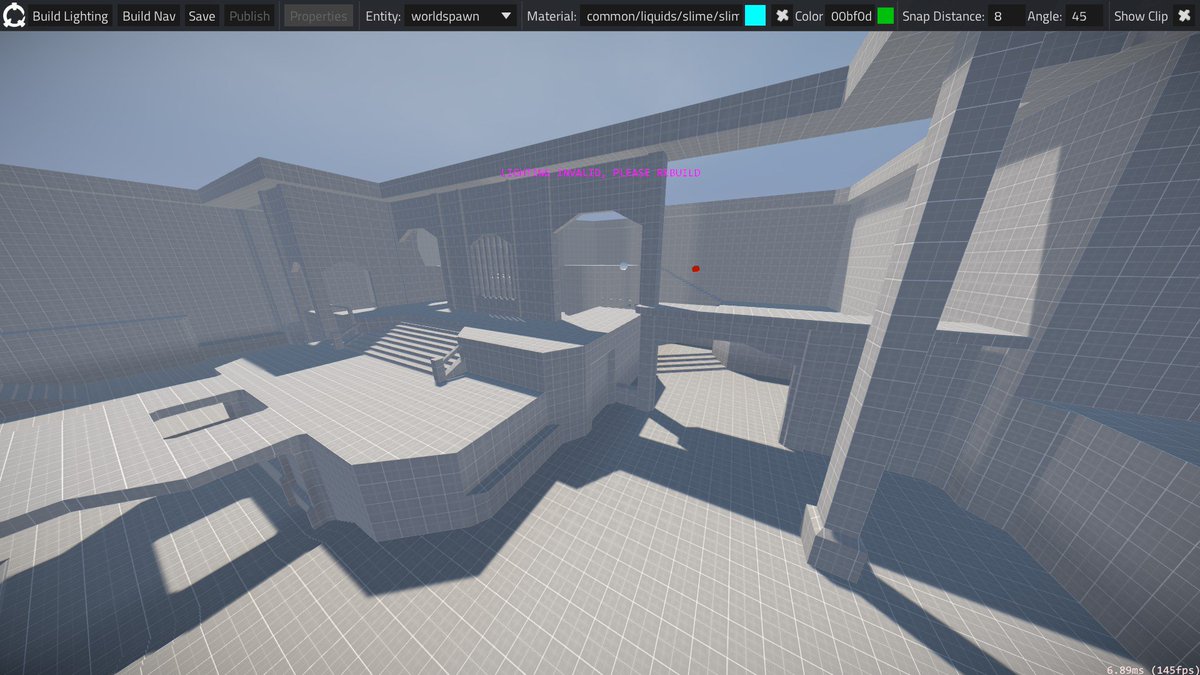Image resolution: width=1200 pixels, height=675 pixels.
Task: Click the disabled Publish button
Action: [249, 16]
